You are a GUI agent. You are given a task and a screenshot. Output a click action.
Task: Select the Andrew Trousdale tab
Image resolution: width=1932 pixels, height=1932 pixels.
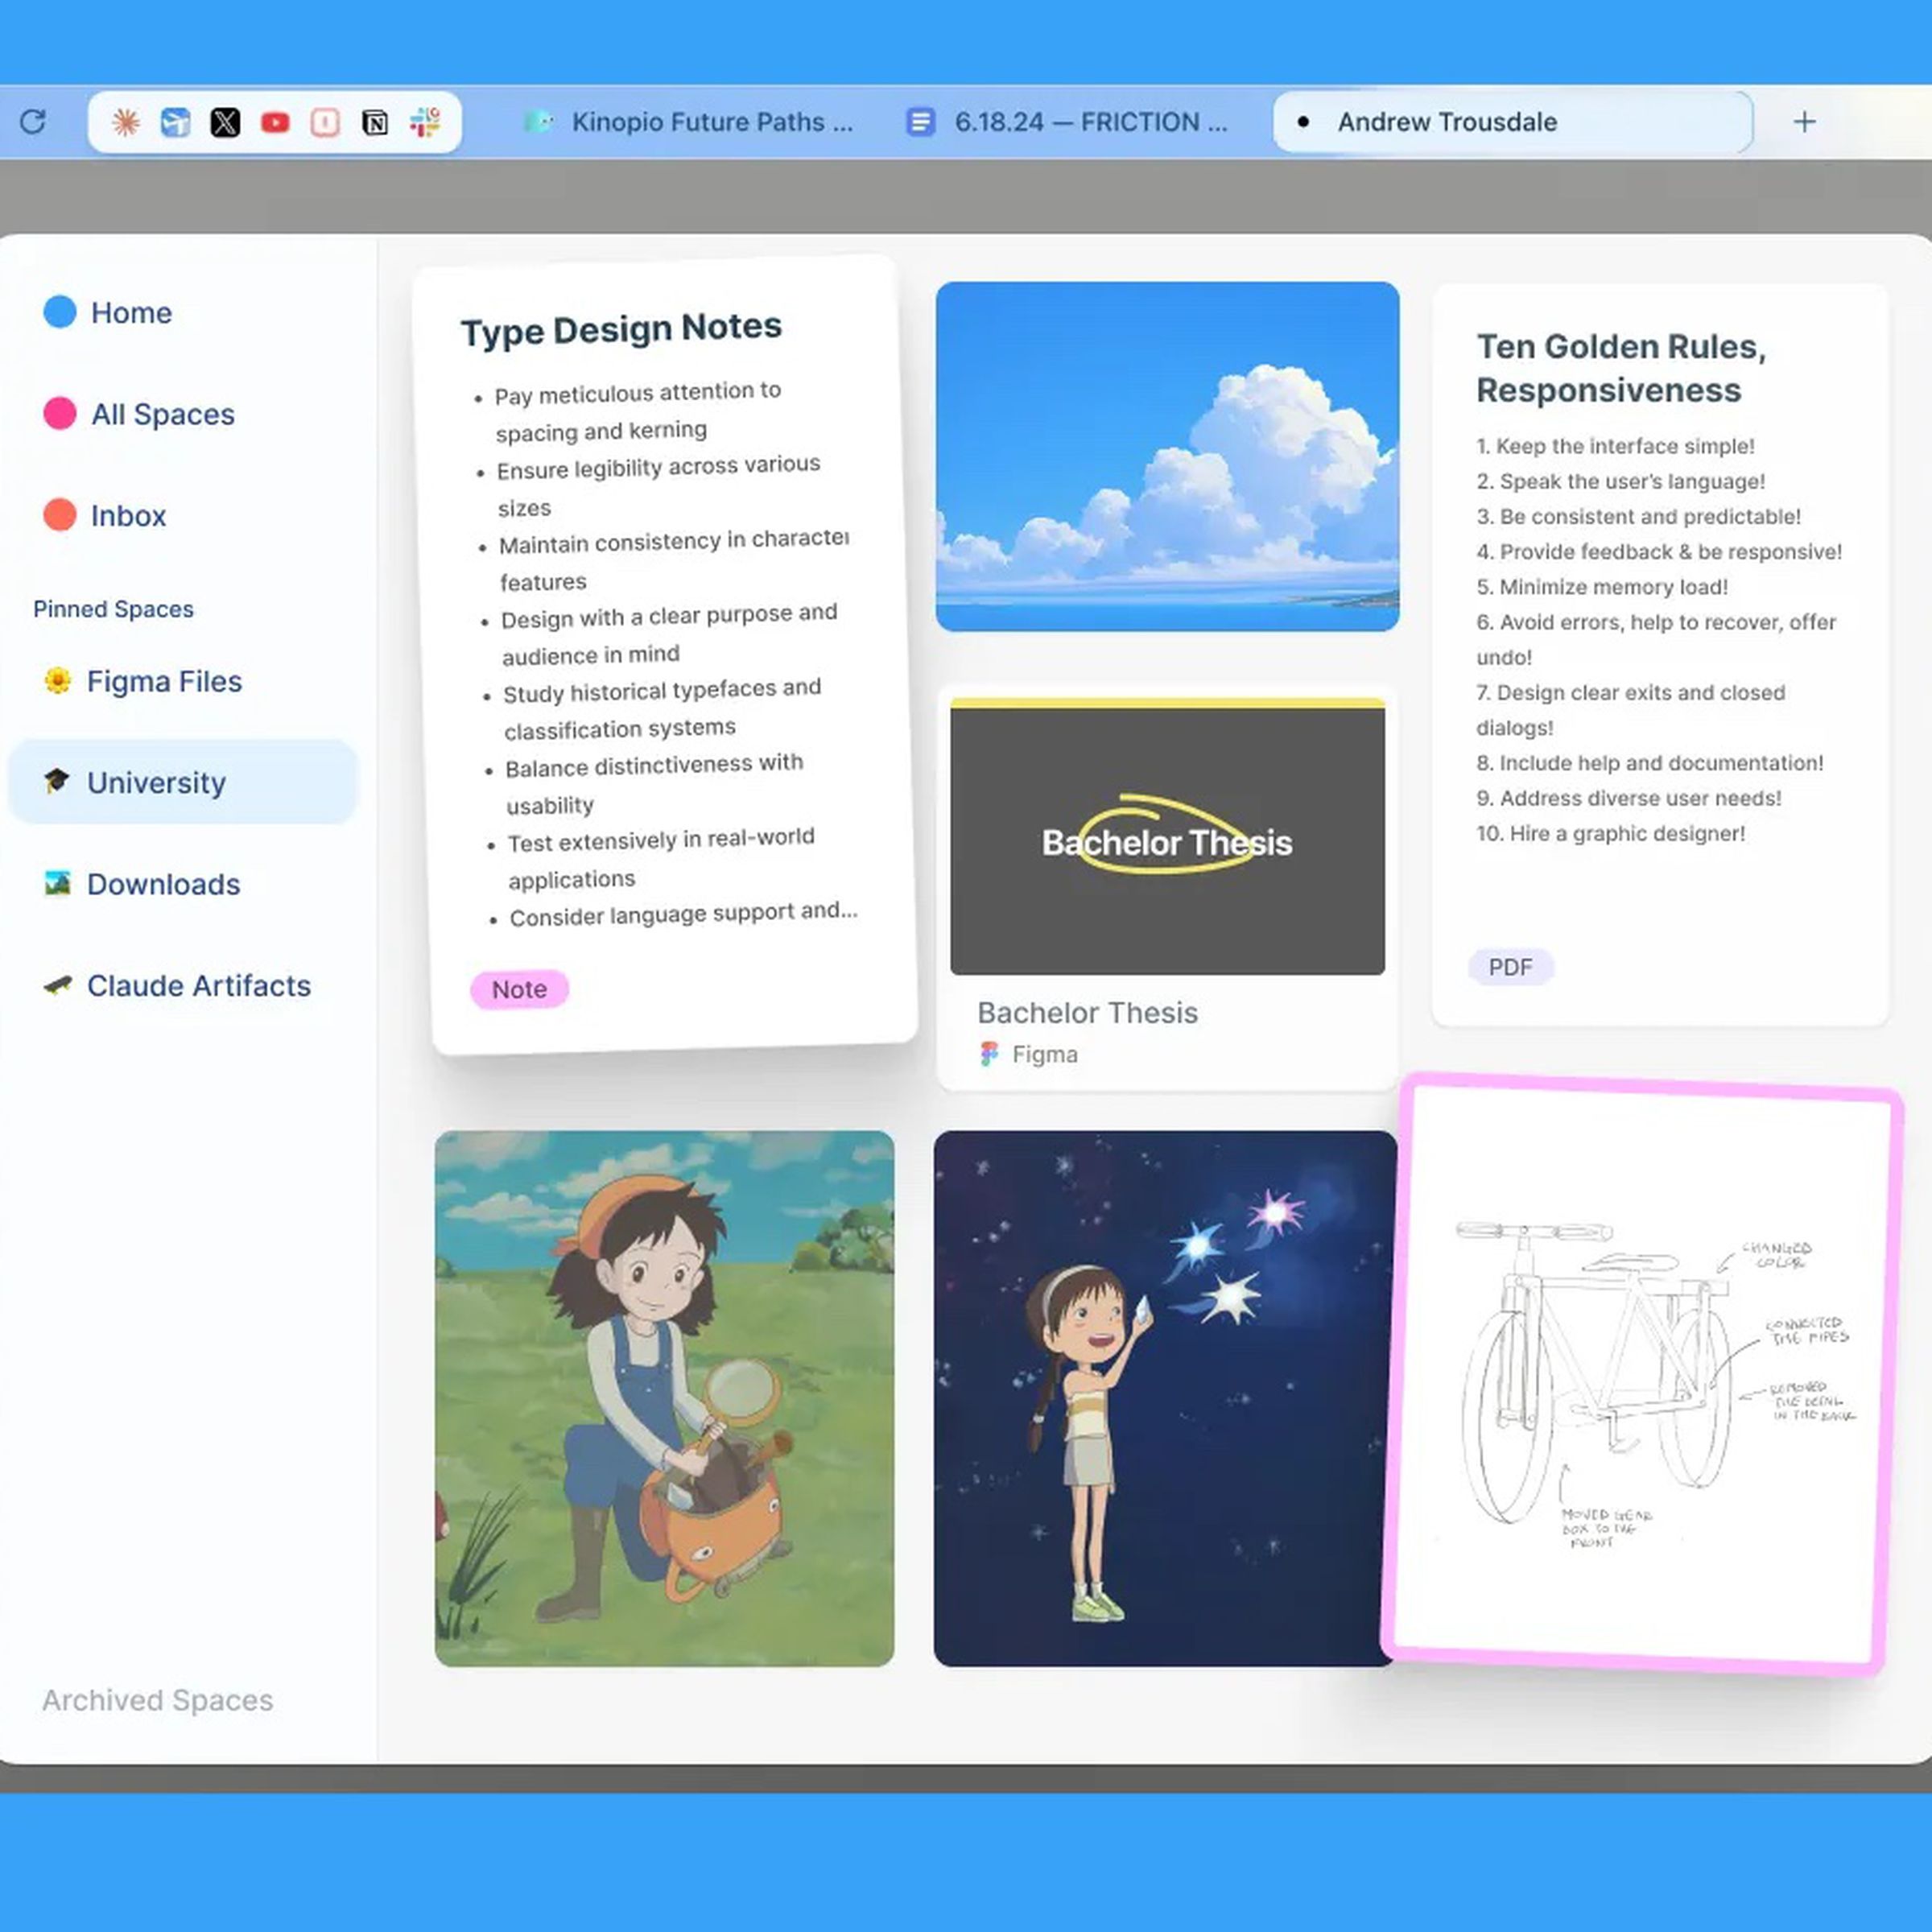(x=1512, y=122)
